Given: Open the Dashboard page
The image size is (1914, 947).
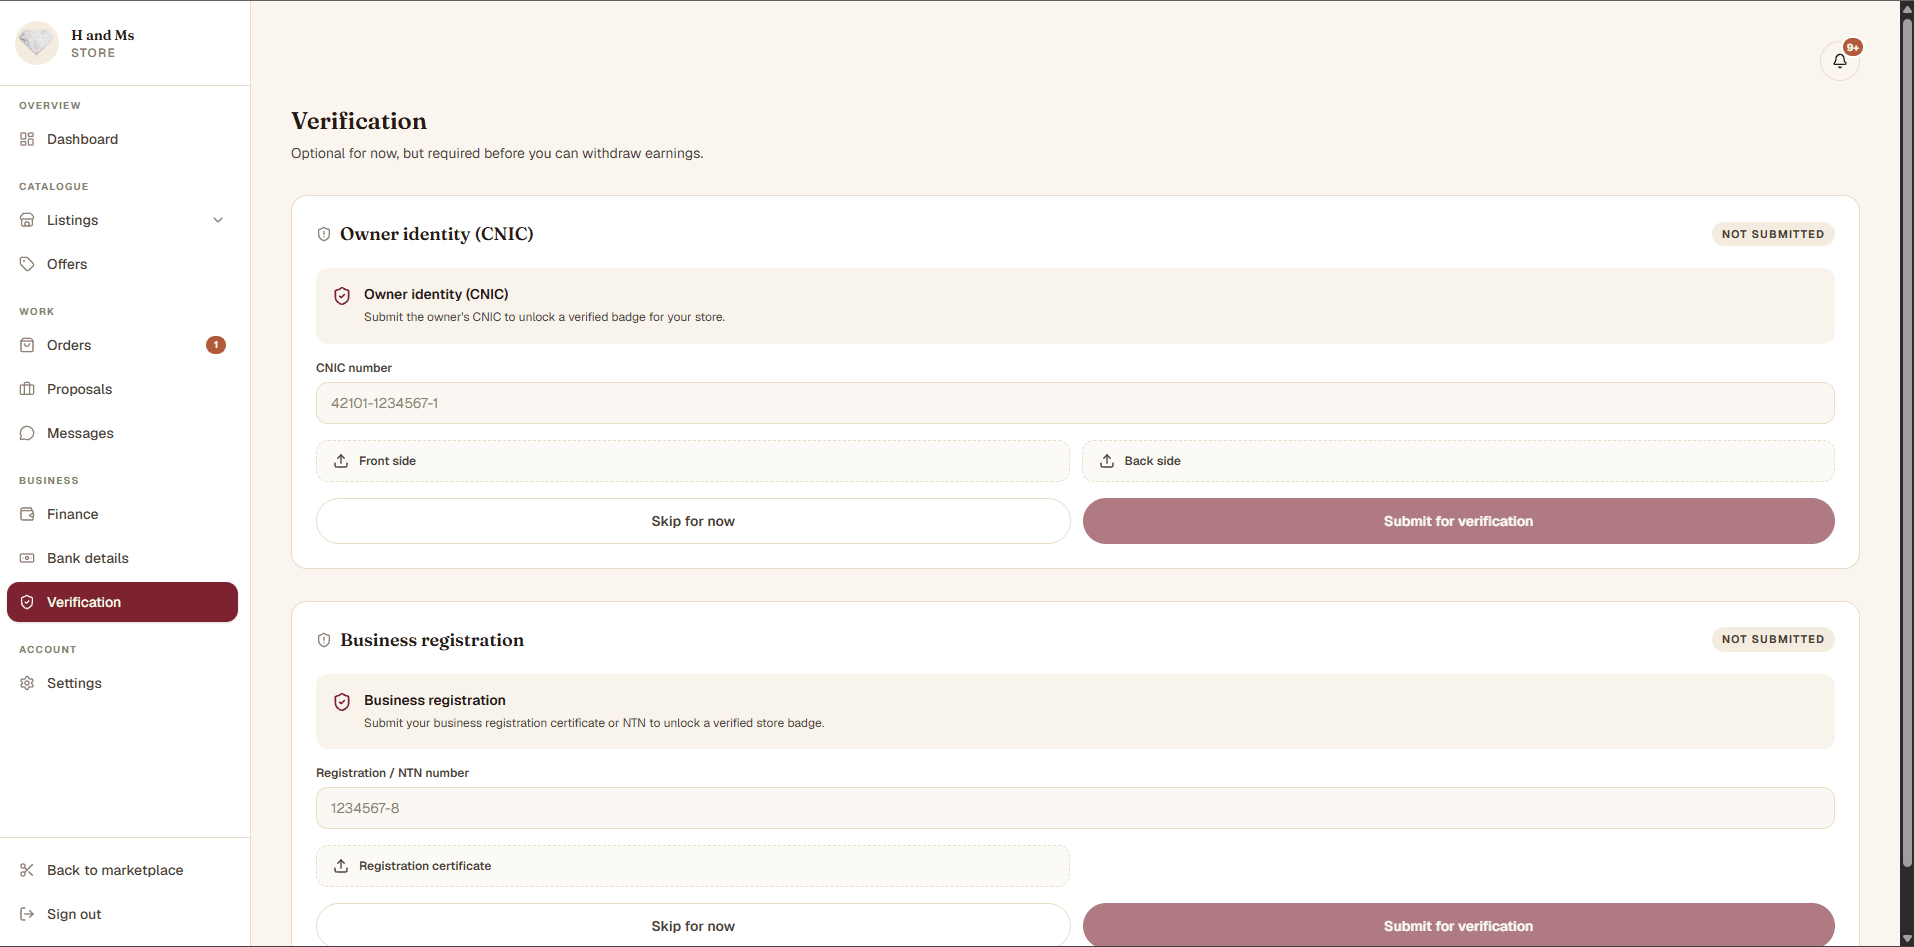Looking at the screenshot, I should pos(122,139).
